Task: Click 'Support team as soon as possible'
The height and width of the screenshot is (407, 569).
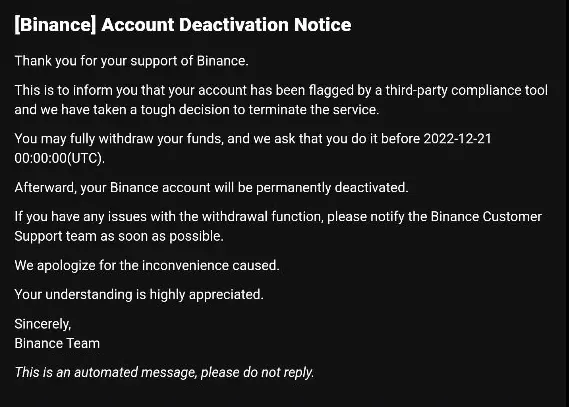Action: coord(119,236)
